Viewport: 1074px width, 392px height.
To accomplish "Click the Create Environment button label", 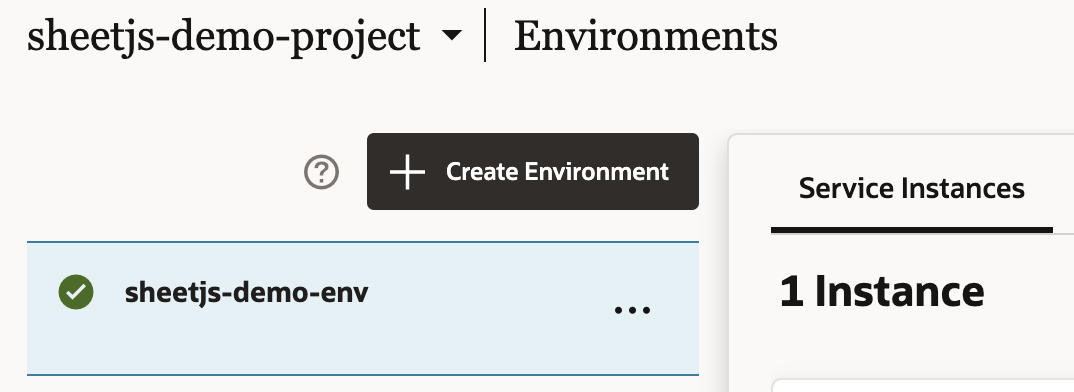I will click(x=557, y=171).
